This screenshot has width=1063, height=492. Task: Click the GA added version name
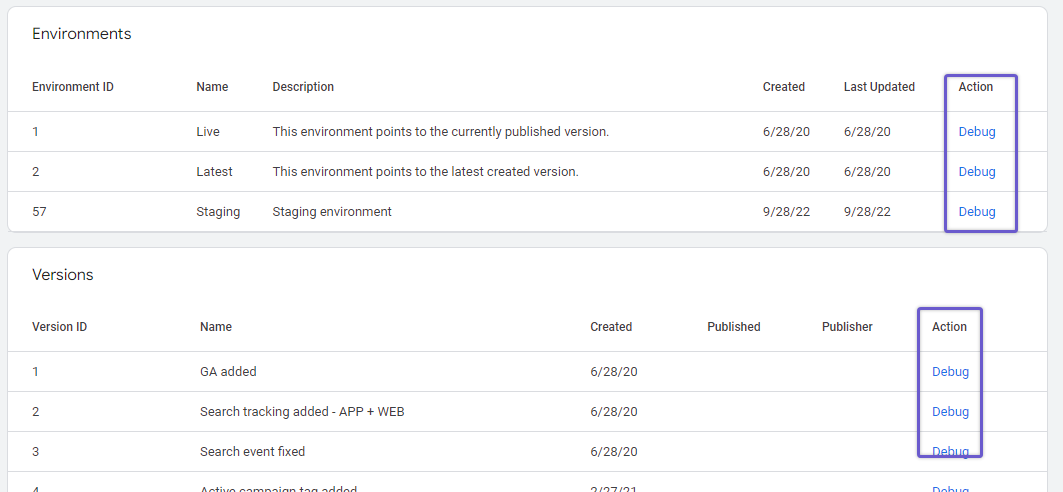pyautogui.click(x=228, y=371)
